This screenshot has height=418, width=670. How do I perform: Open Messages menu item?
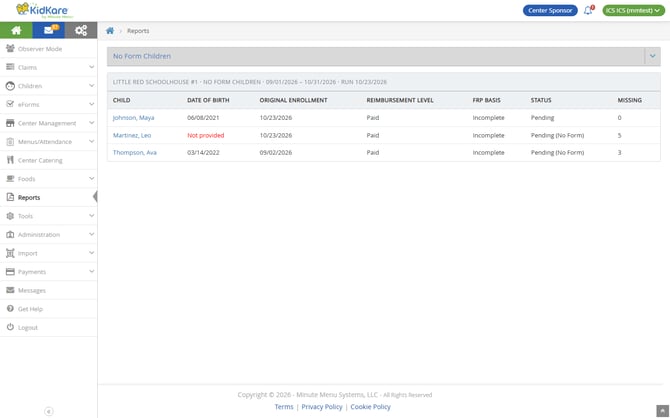coord(49,290)
